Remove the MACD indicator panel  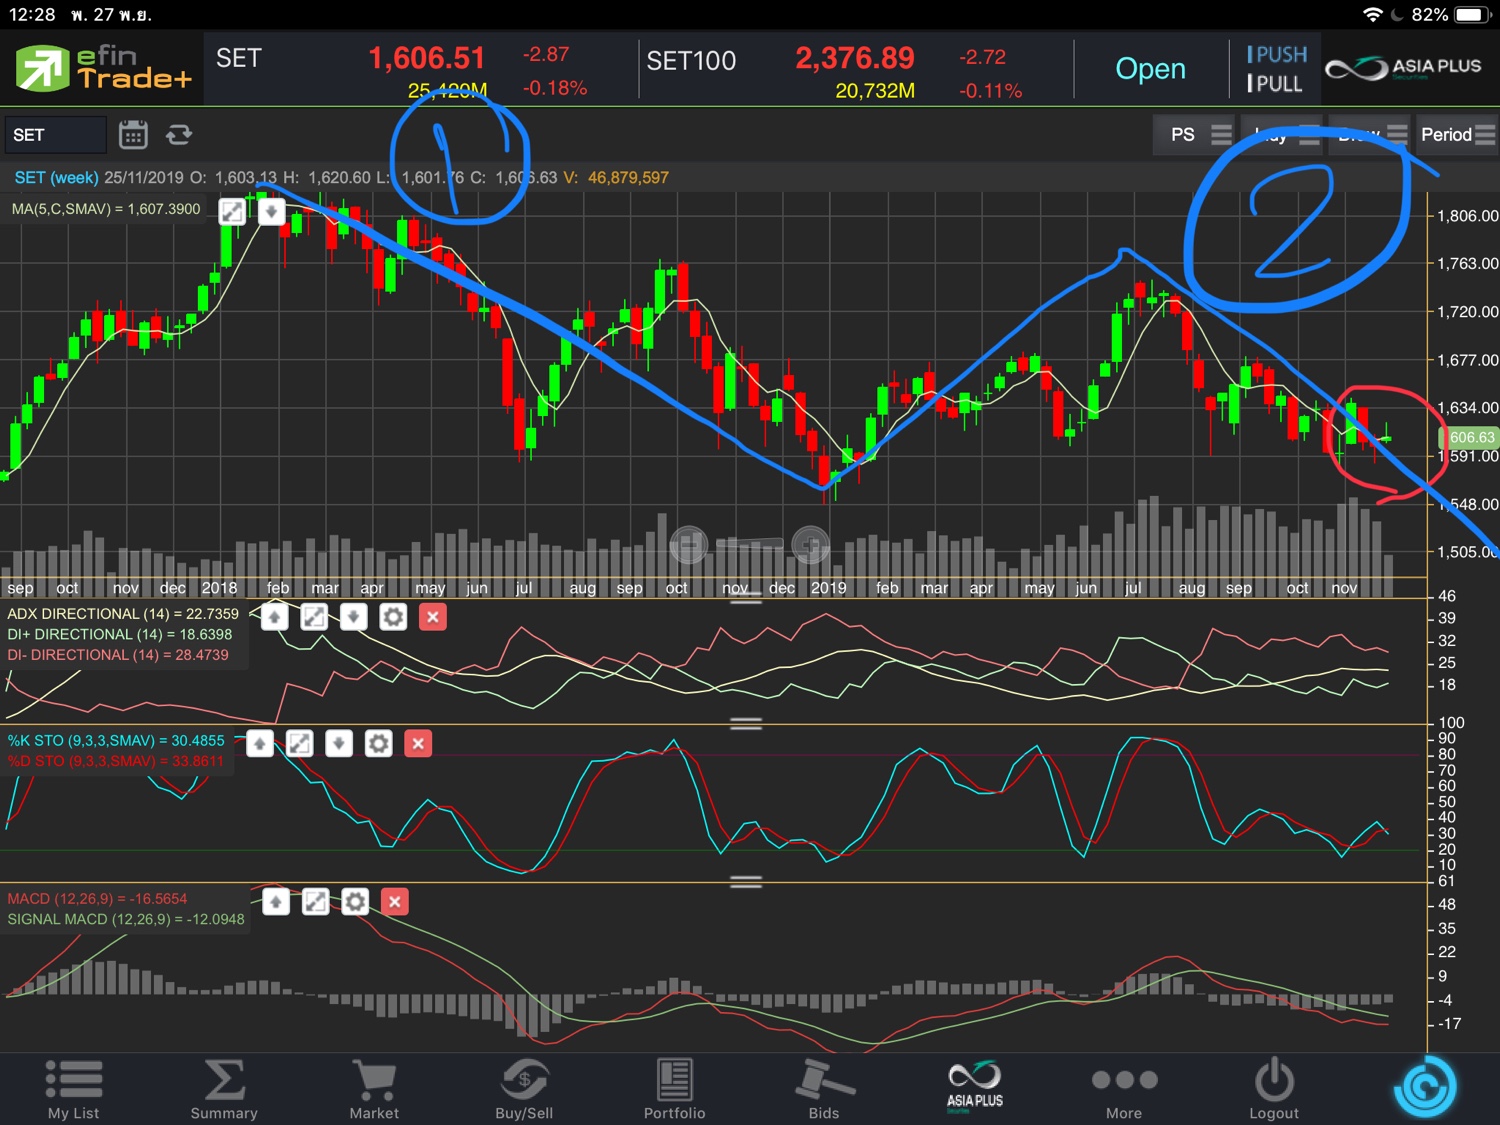(x=395, y=902)
